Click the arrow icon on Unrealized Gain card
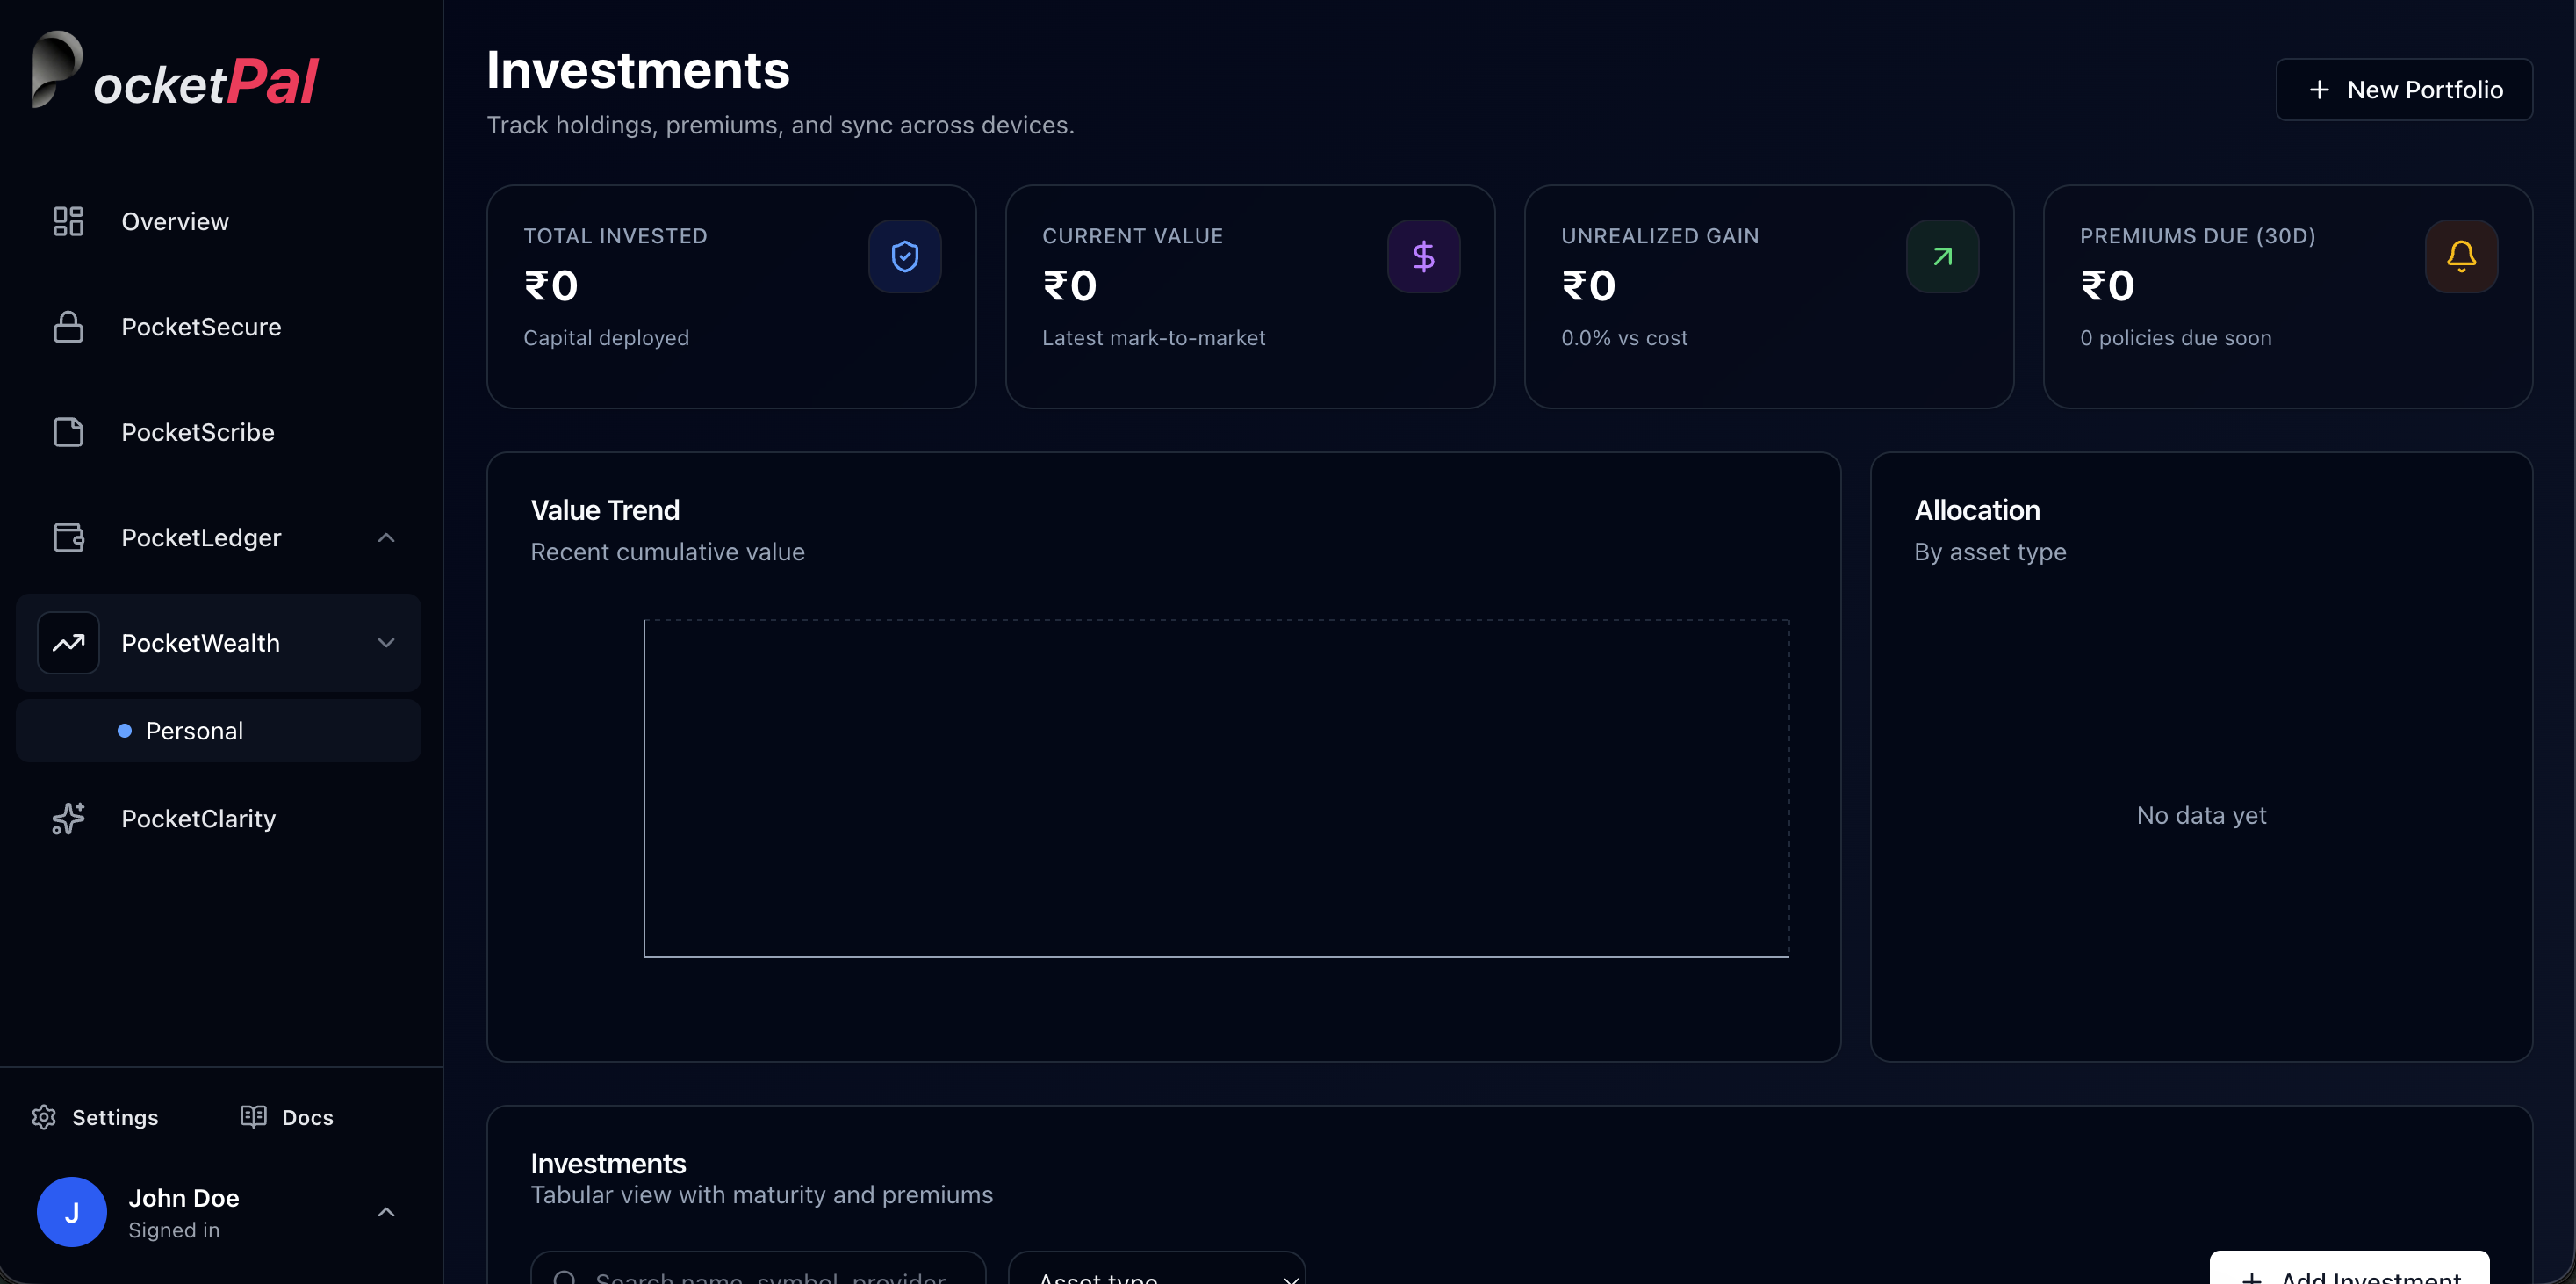2576x1284 pixels. tap(1942, 257)
